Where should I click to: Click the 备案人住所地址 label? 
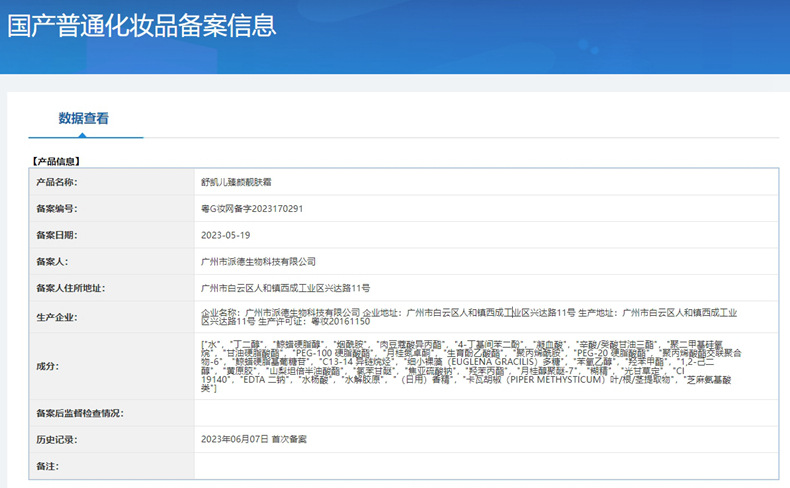[71, 288]
